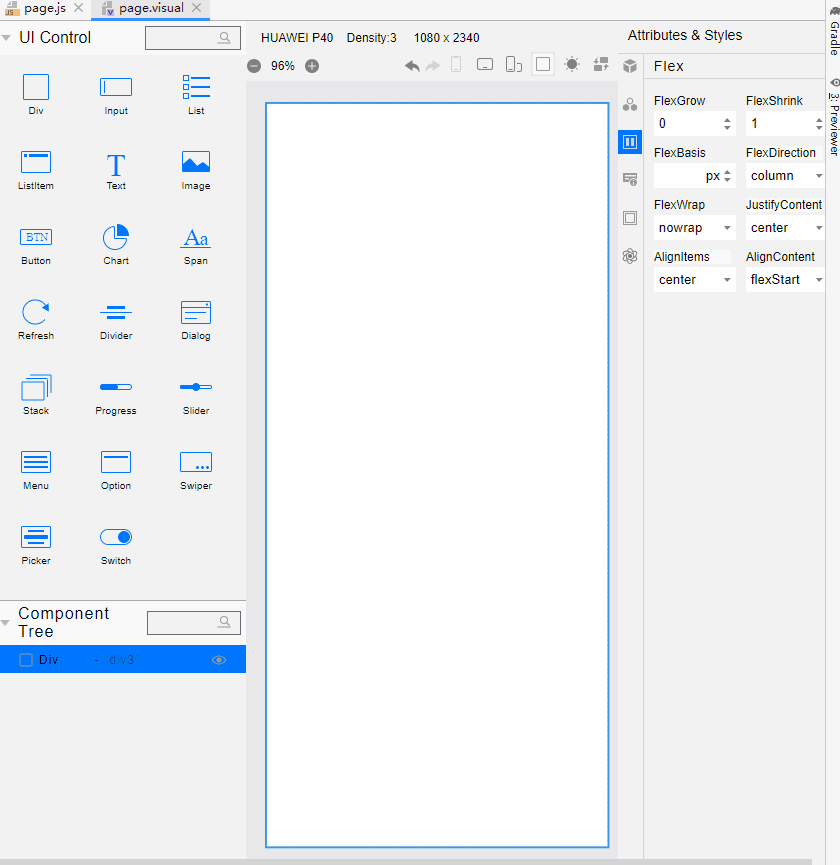This screenshot has width=840, height=865.
Task: Click the 96% zoom level text
Action: point(282,66)
